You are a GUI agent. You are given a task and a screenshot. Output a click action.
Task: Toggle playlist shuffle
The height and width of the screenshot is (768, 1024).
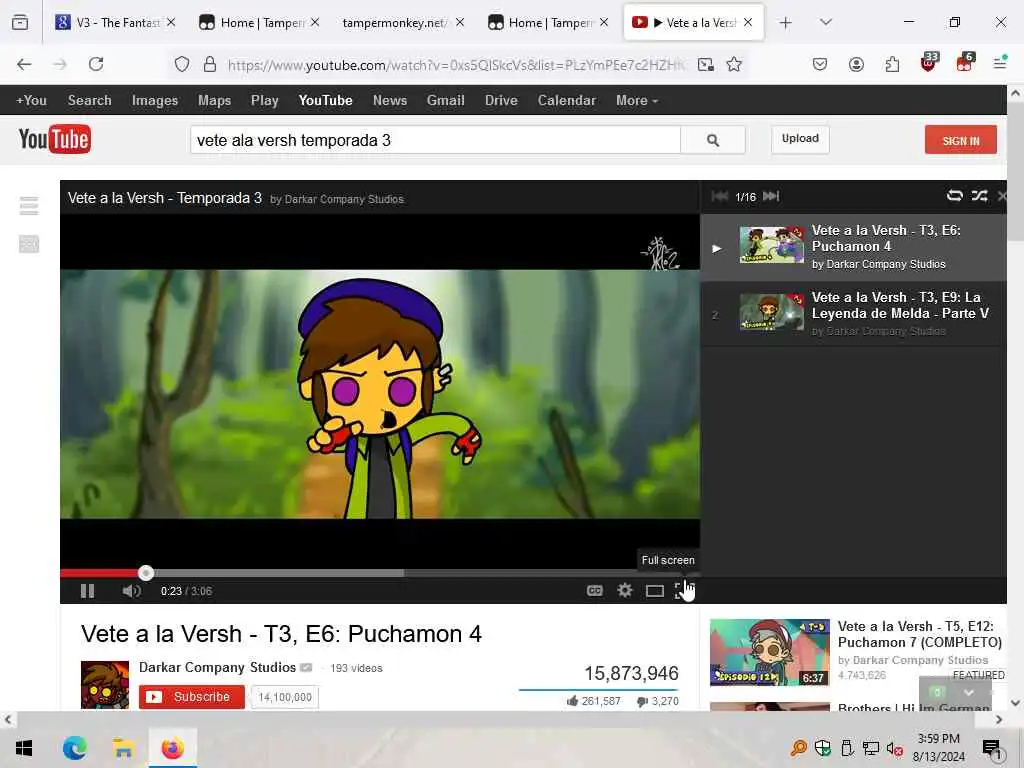pyautogui.click(x=980, y=195)
